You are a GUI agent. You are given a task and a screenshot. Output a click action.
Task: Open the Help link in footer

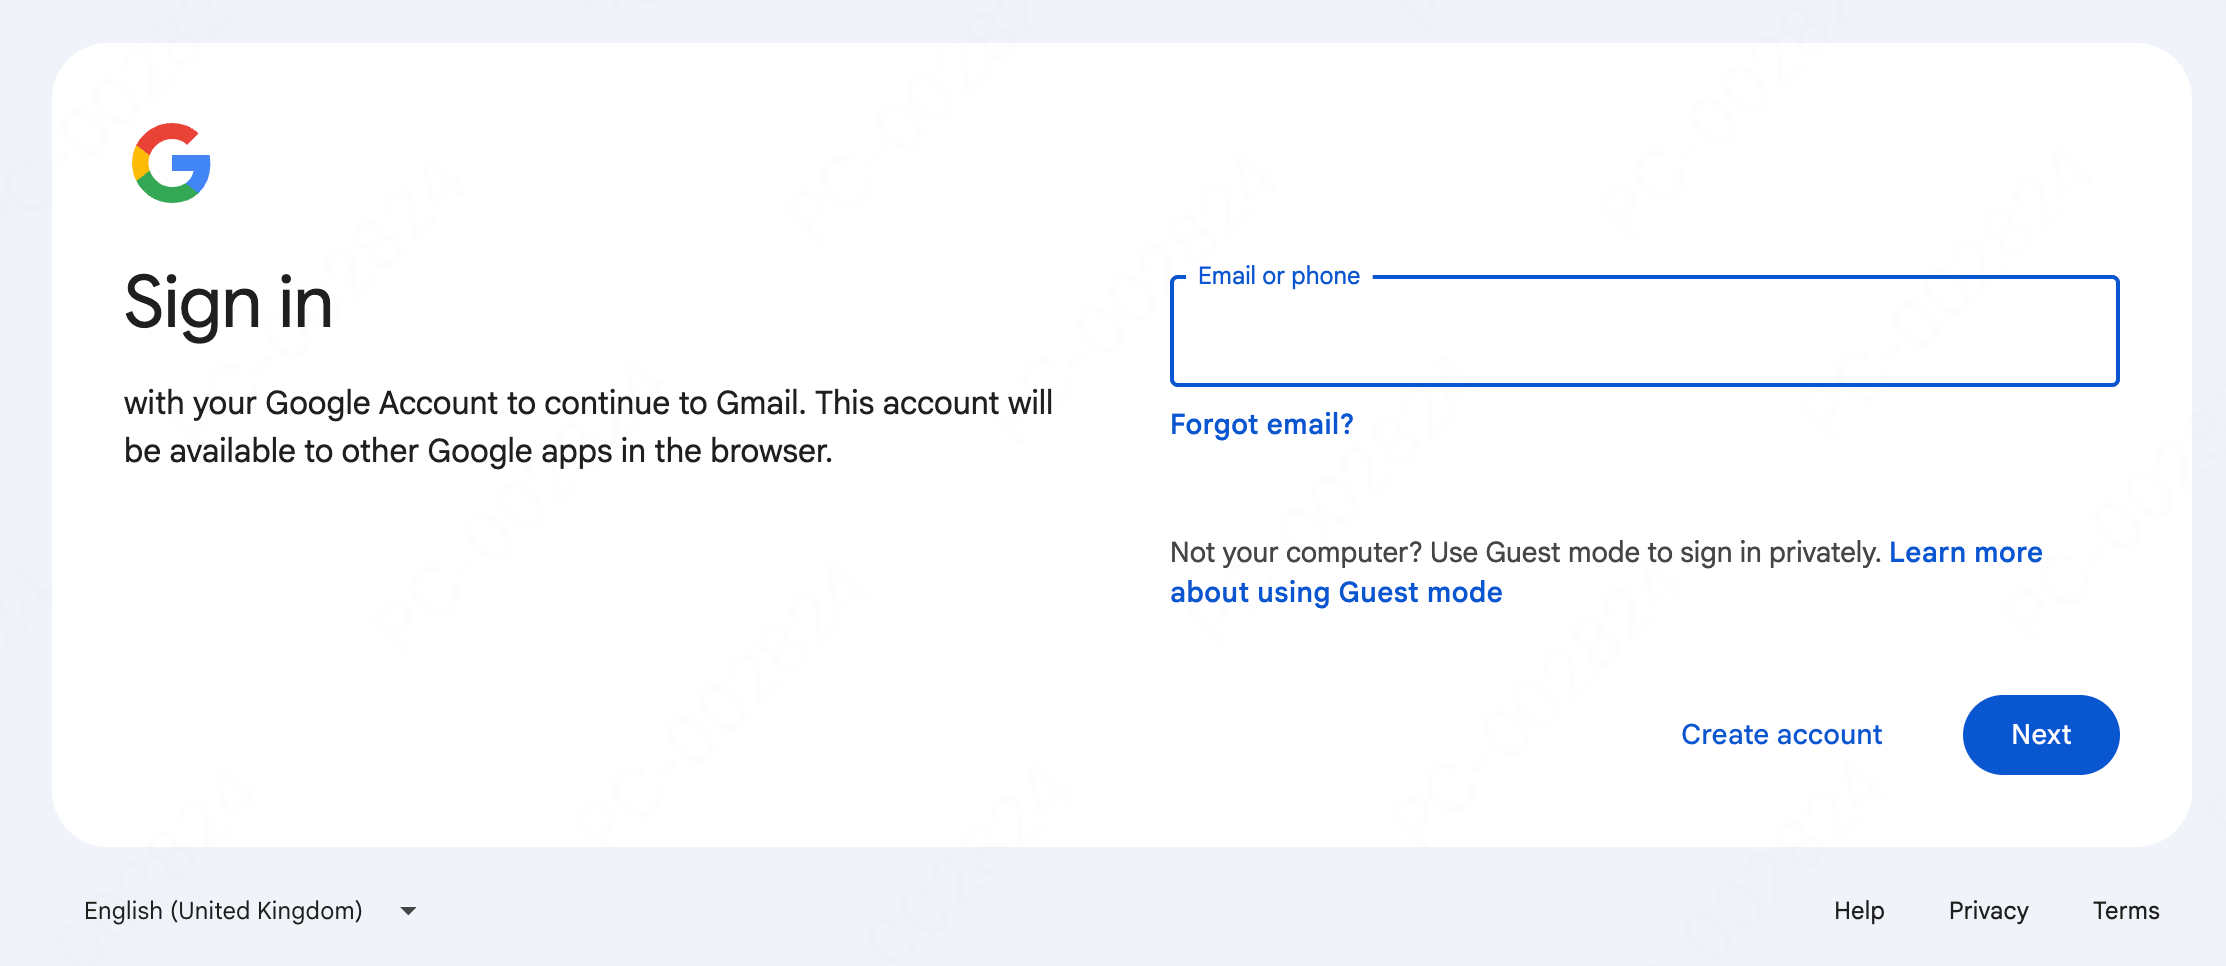click(x=1858, y=911)
